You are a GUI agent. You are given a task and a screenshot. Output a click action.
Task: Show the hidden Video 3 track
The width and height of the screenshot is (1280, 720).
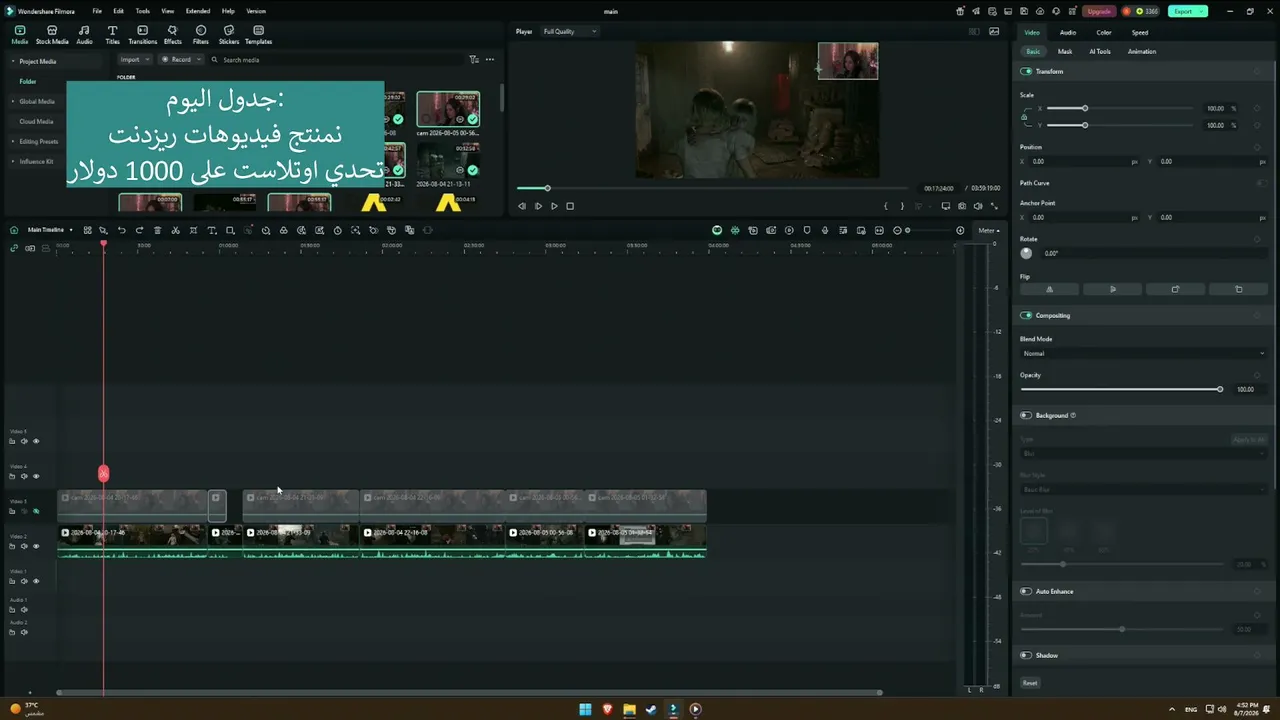[x=36, y=511]
